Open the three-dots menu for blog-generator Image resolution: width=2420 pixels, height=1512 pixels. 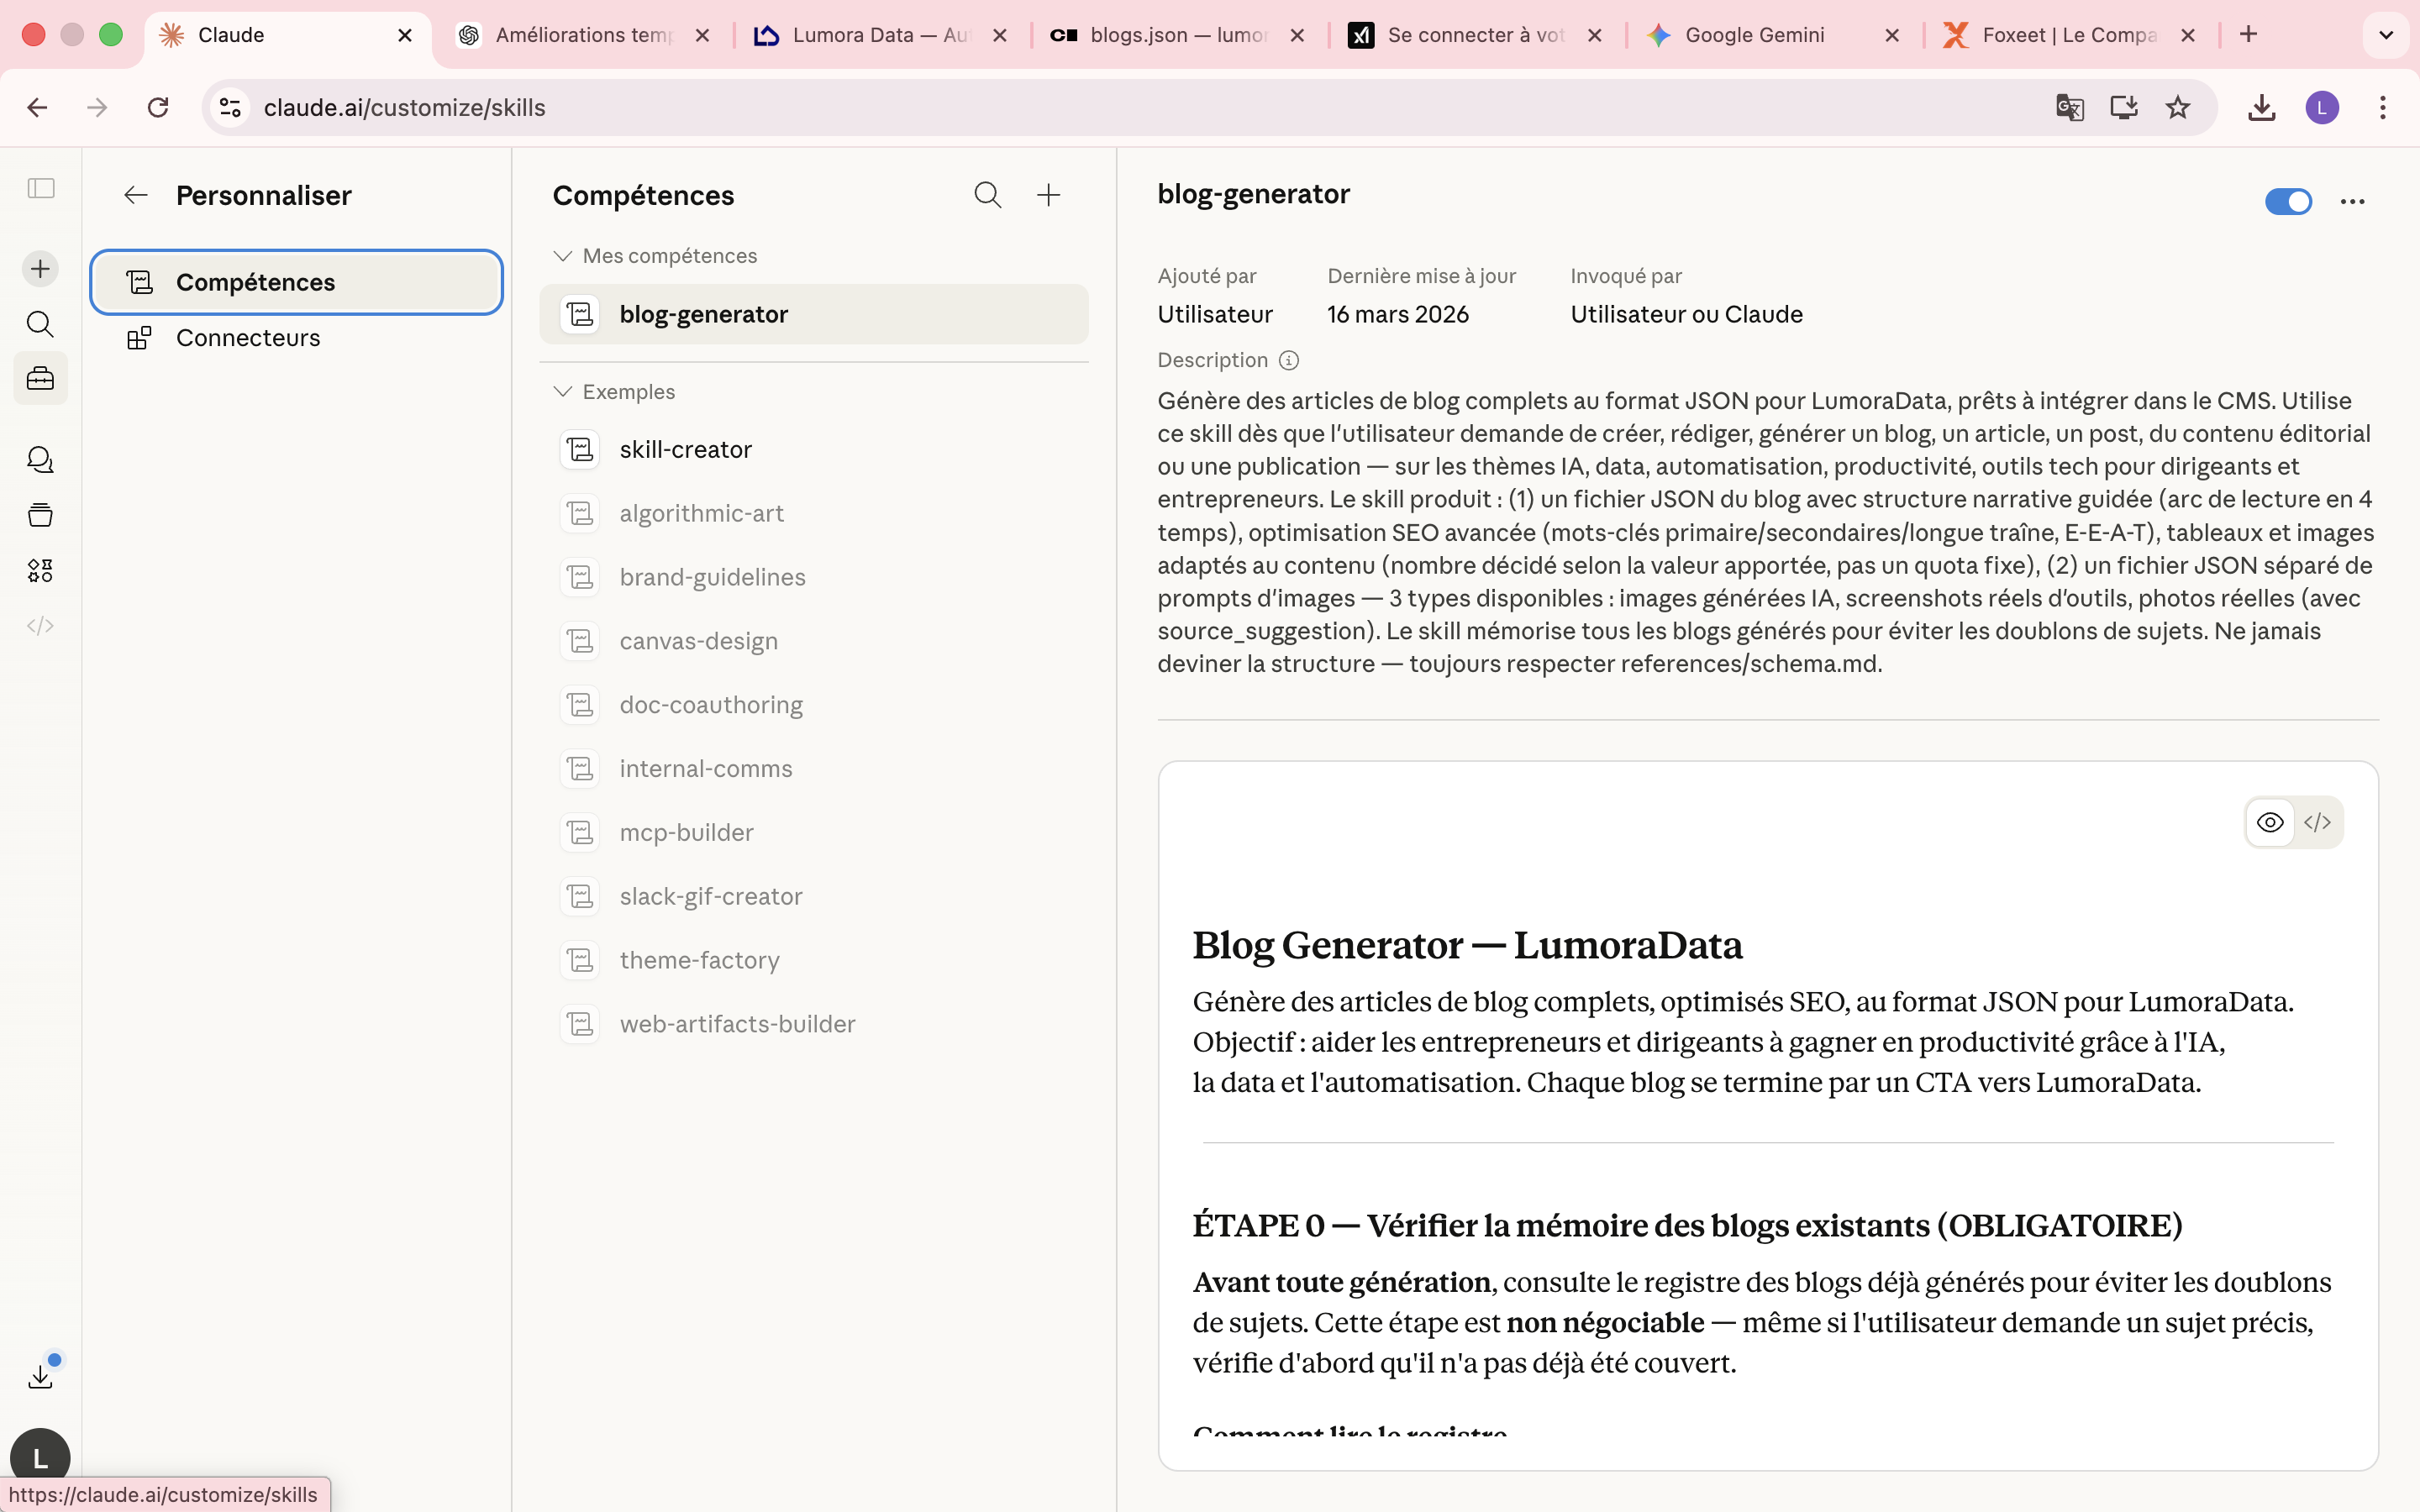(2352, 202)
